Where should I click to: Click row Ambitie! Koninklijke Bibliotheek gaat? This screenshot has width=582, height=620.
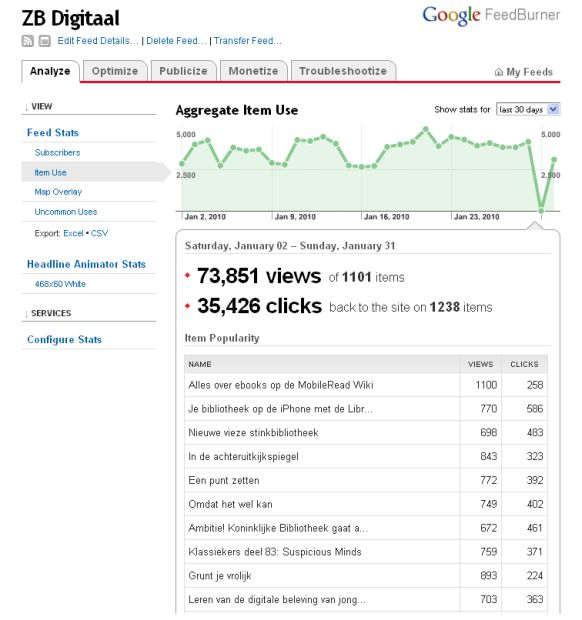point(366,528)
